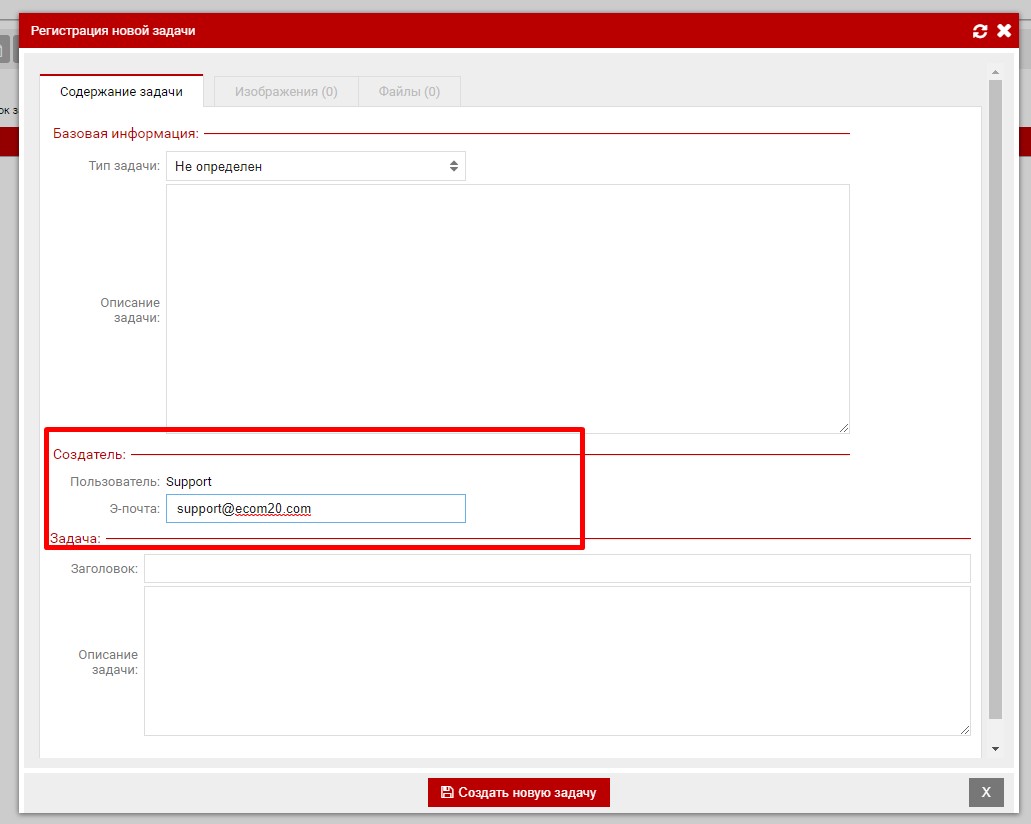1031x824 pixels.
Task: Click the lower Описание задачи text area
Action: (557, 661)
